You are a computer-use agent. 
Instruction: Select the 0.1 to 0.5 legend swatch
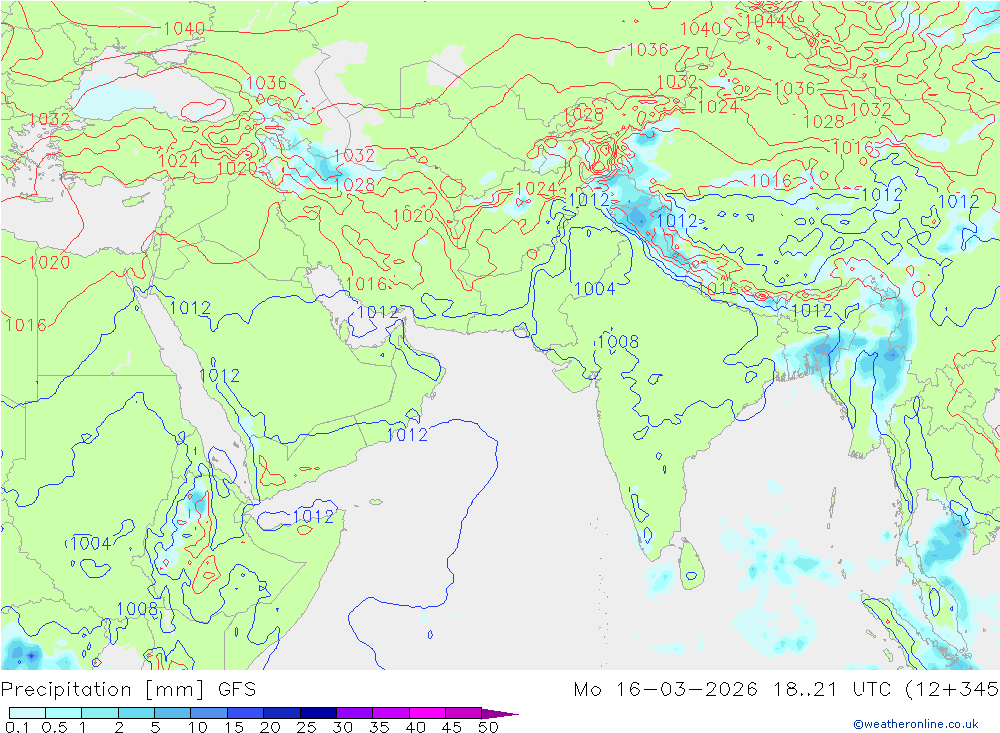27,713
